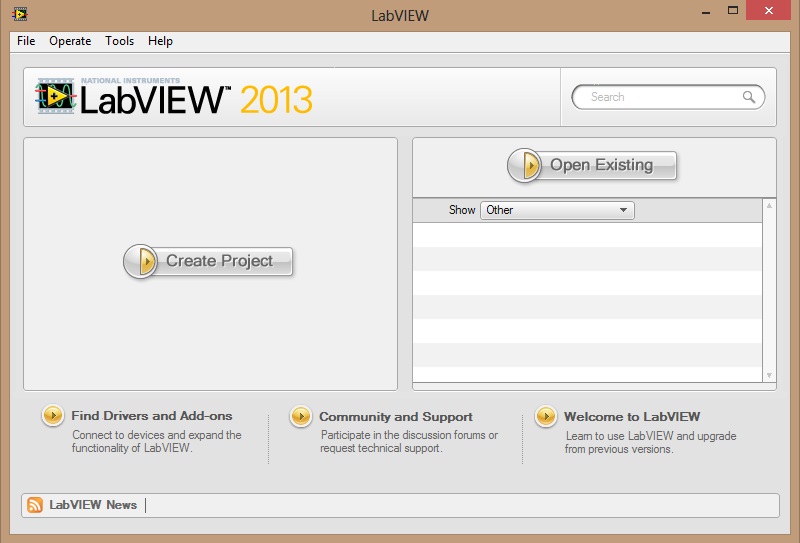Image resolution: width=800 pixels, height=543 pixels.
Task: Open the Operate menu
Action: coord(70,41)
